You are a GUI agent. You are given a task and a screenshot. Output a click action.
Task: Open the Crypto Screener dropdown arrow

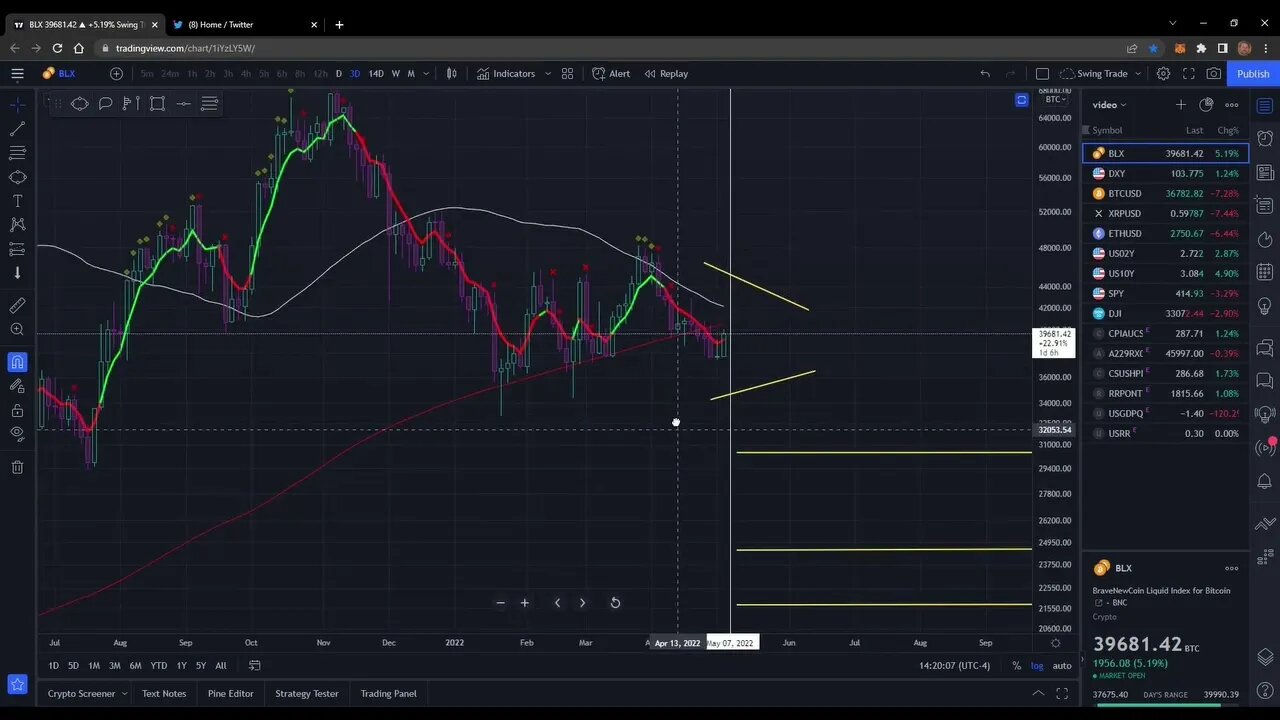point(125,693)
